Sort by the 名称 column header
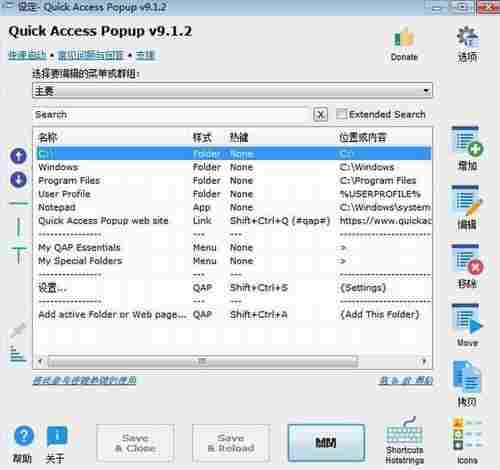Screen dimensions: 500x470 click(48, 137)
